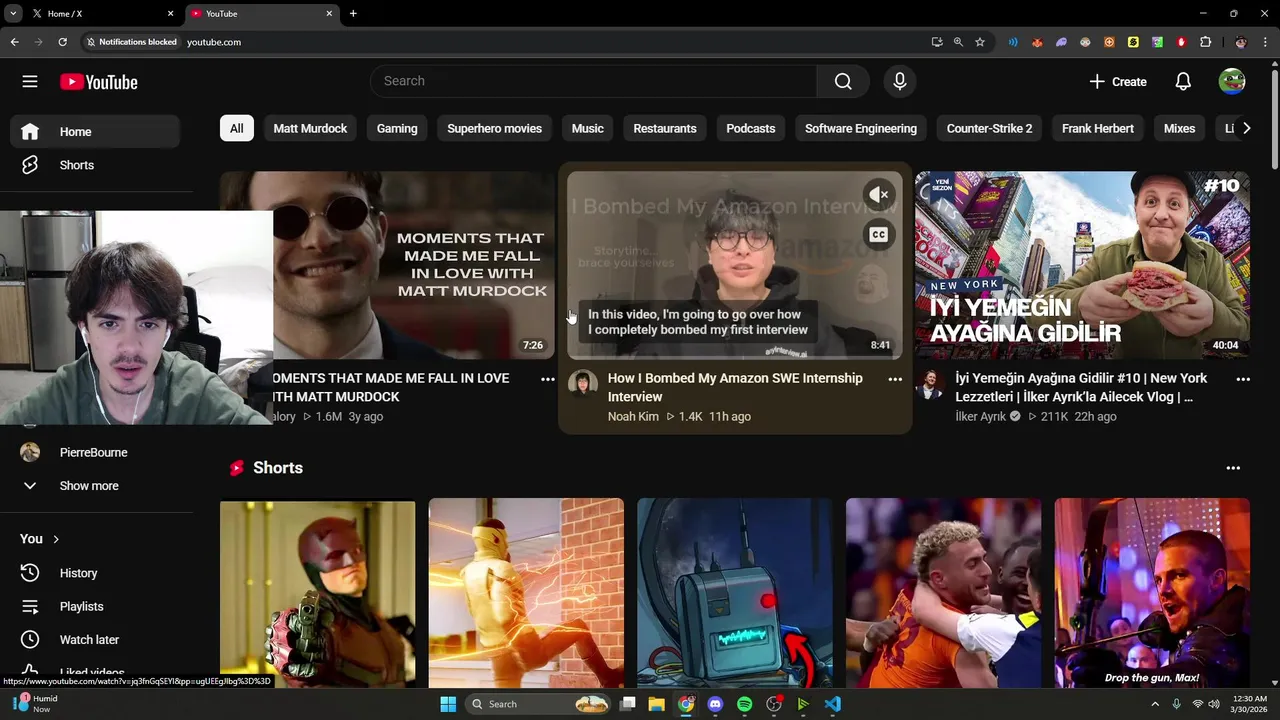The height and width of the screenshot is (720, 1280).
Task: Open PierreBourne subscription channel
Action: click(96, 452)
